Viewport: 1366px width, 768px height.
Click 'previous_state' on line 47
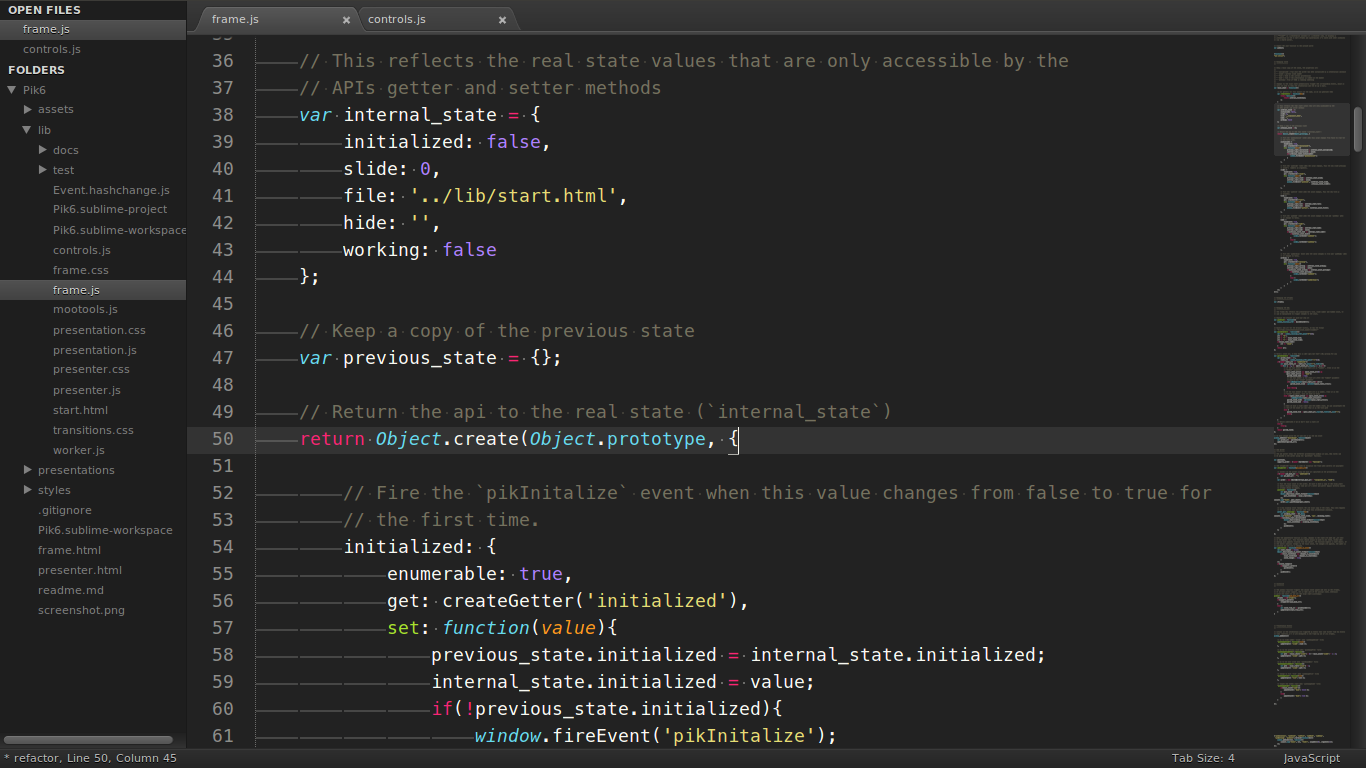pos(420,358)
